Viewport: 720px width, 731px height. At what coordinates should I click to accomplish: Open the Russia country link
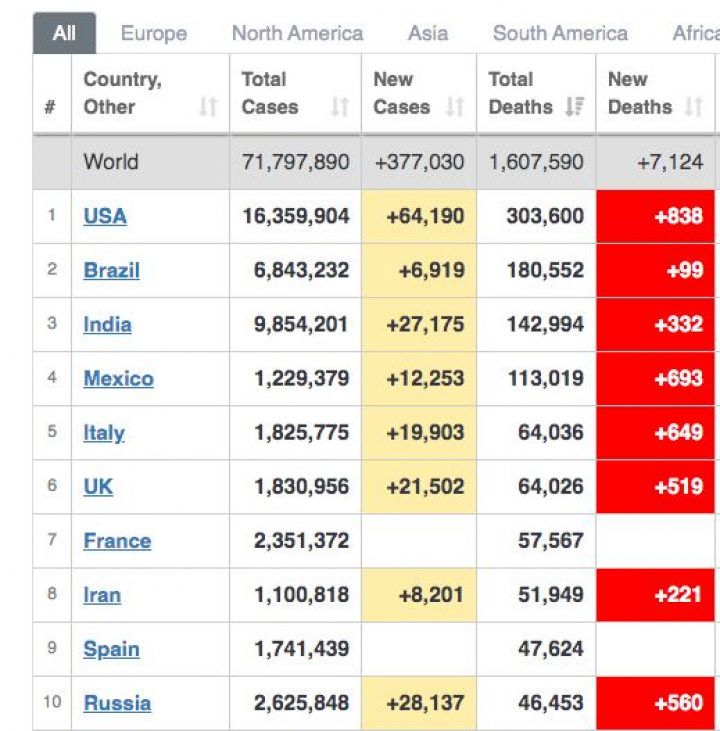[x=117, y=703]
